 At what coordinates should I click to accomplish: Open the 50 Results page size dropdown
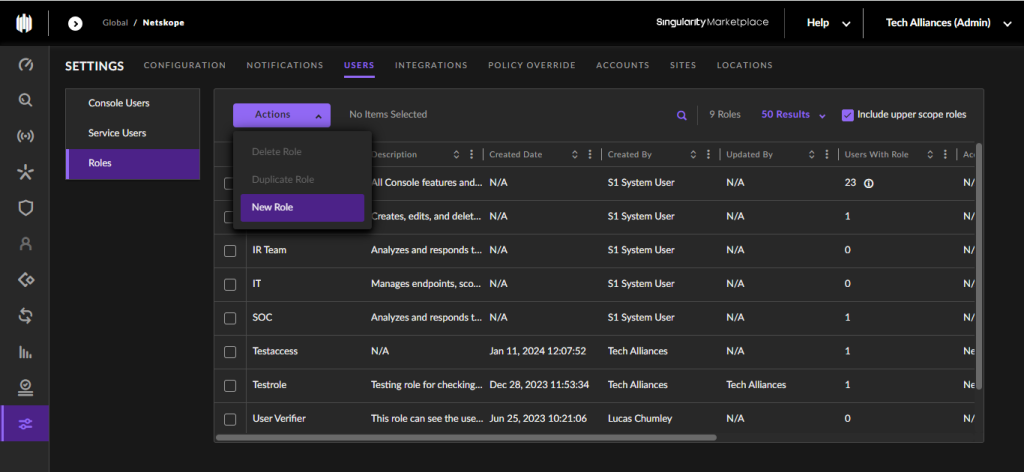(793, 115)
